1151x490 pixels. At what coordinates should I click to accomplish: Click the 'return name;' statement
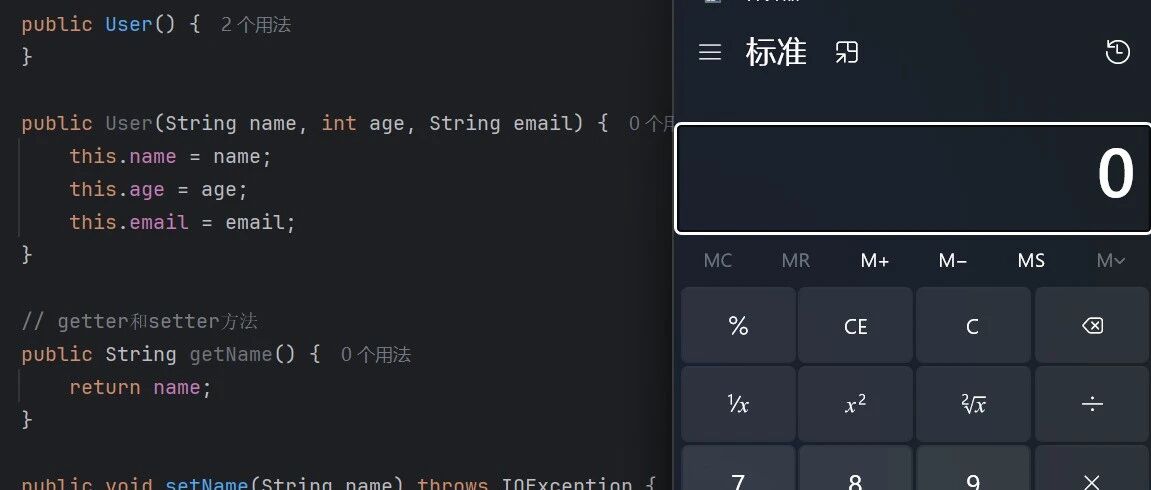coord(140,387)
